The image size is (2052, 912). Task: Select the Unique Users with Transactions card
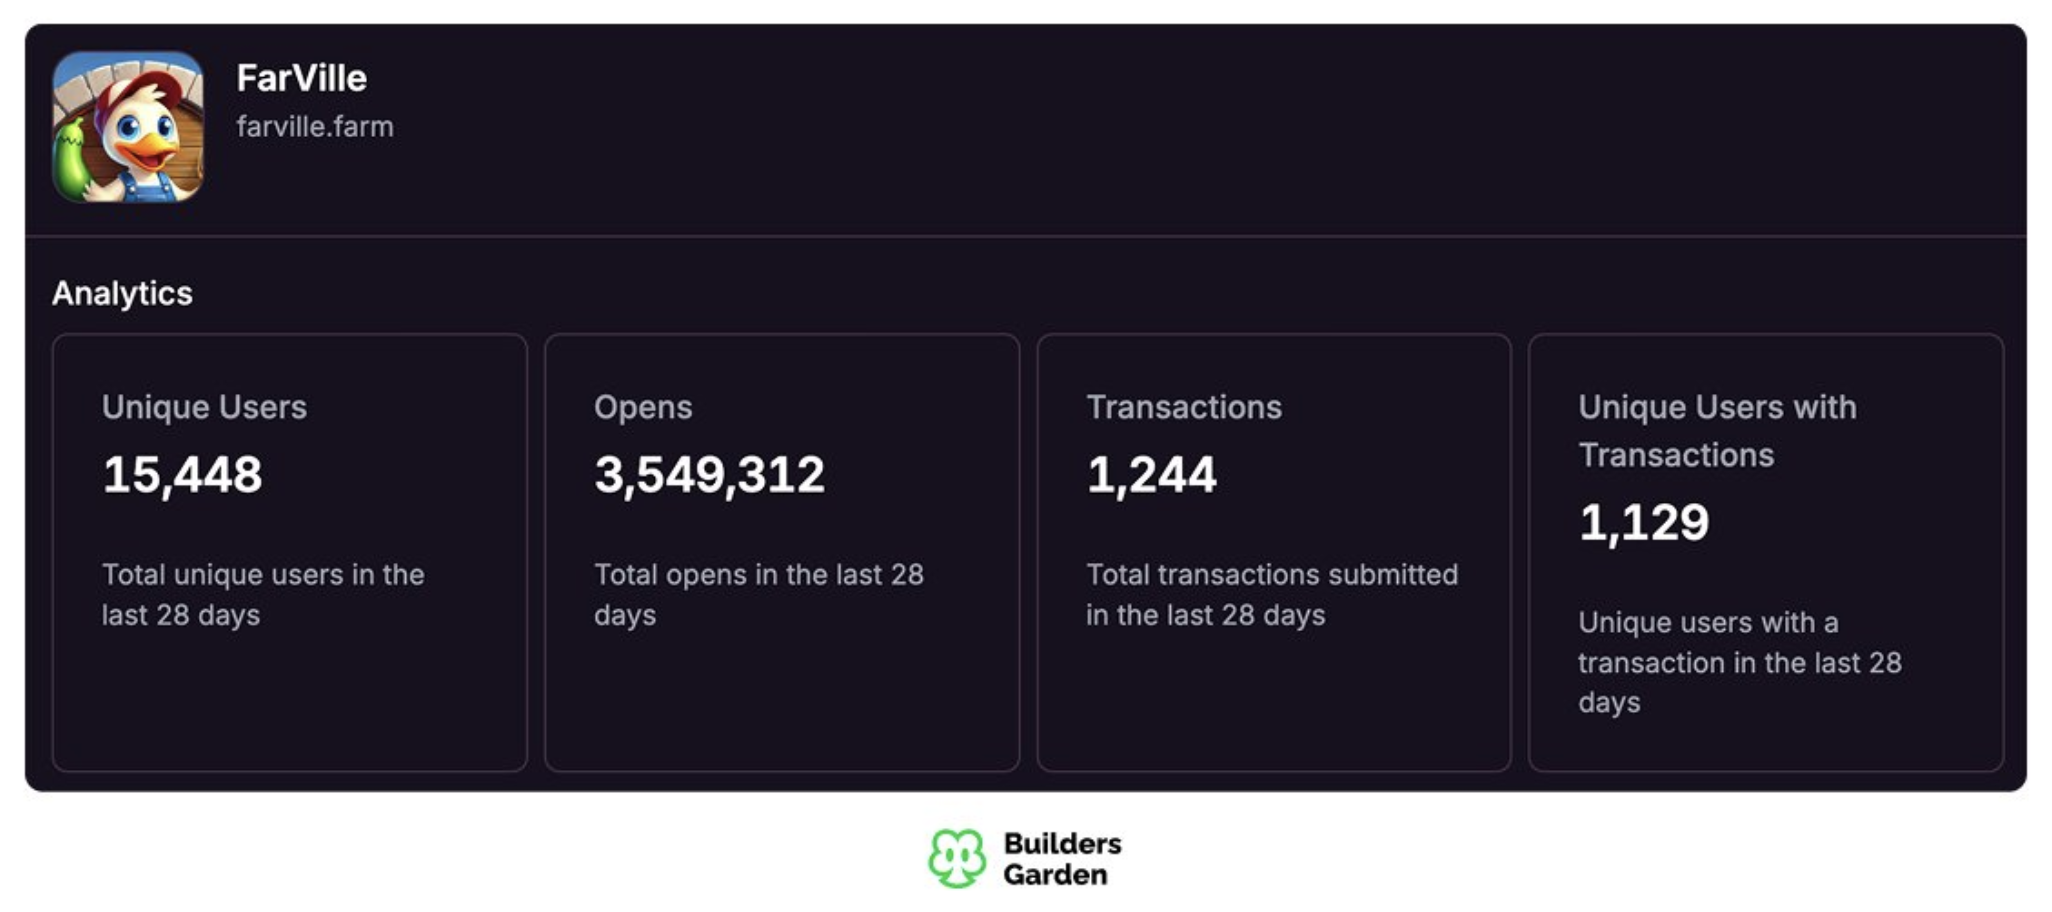[1766, 552]
